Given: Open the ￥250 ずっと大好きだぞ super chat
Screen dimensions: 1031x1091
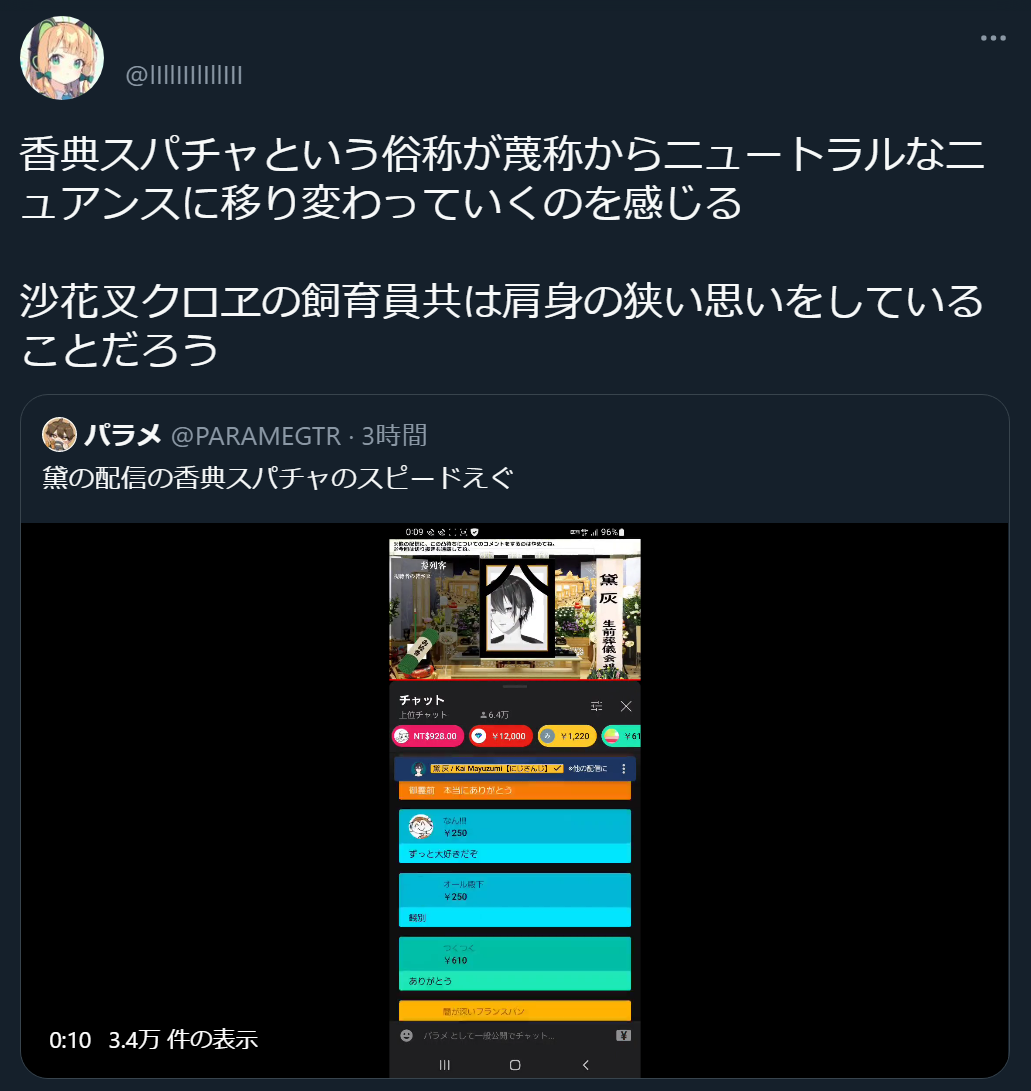Looking at the screenshot, I should pyautogui.click(x=515, y=836).
